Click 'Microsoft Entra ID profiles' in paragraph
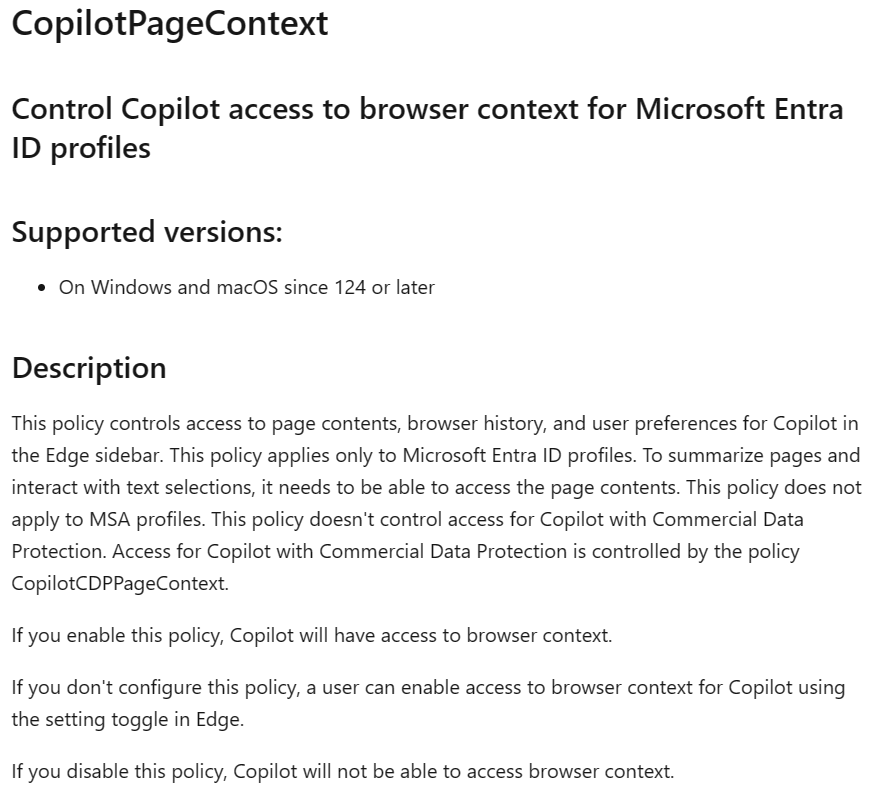The image size is (873, 796). pos(518,455)
